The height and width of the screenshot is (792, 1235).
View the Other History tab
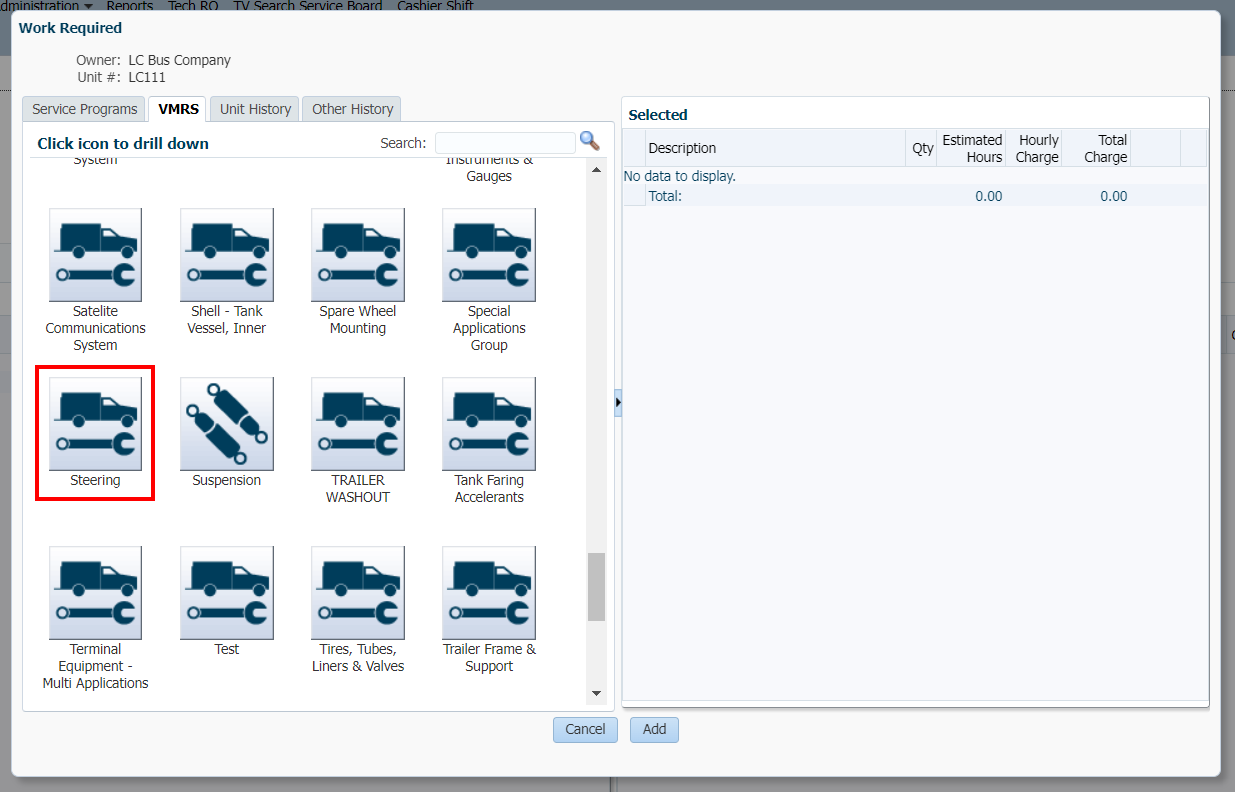pos(353,109)
